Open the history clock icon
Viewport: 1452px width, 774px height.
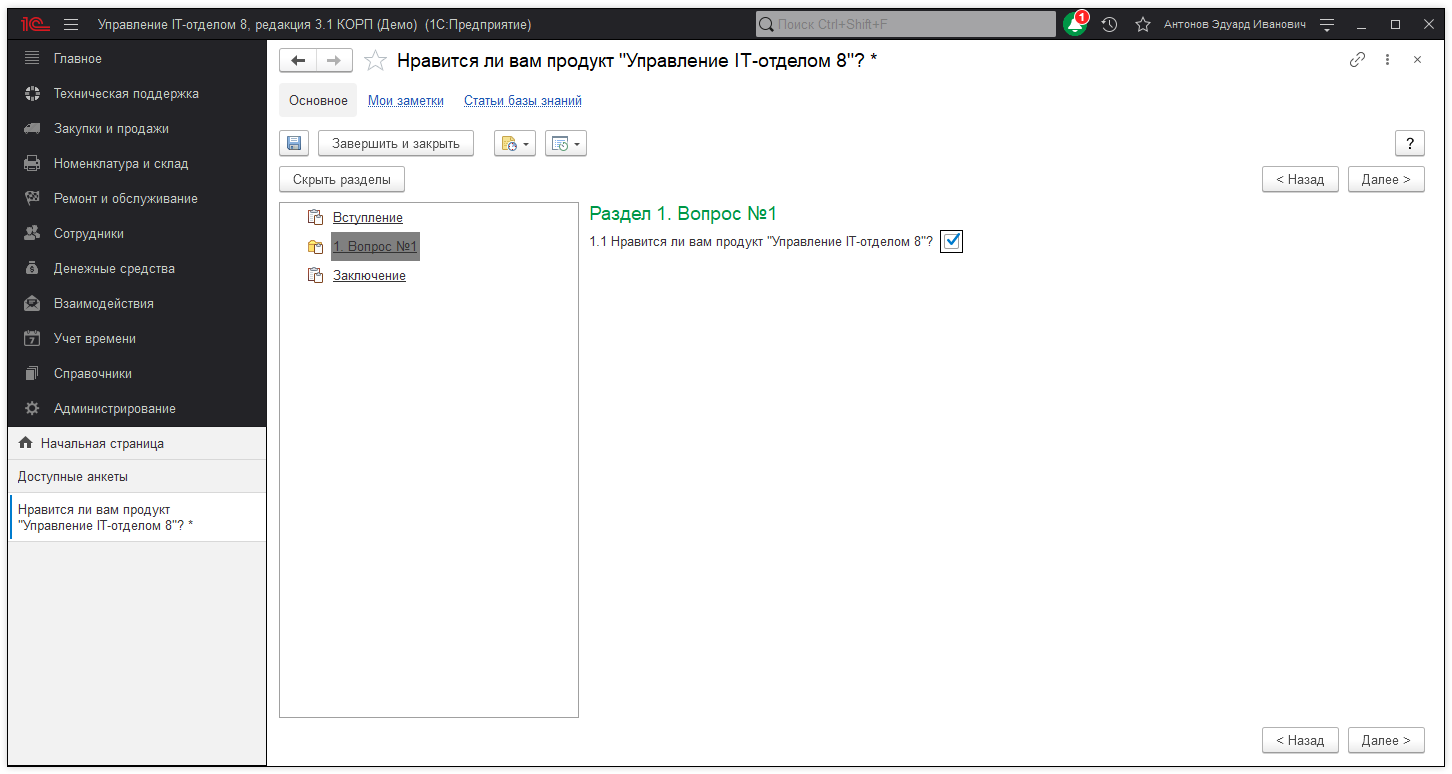1109,24
